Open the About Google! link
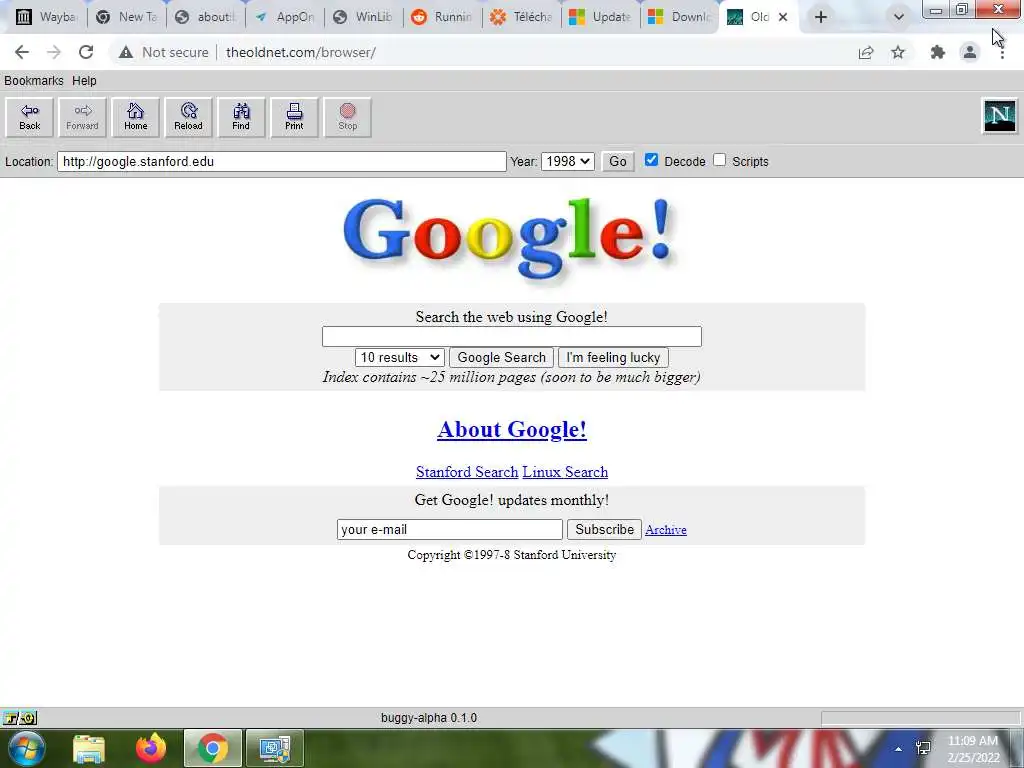 click(512, 430)
